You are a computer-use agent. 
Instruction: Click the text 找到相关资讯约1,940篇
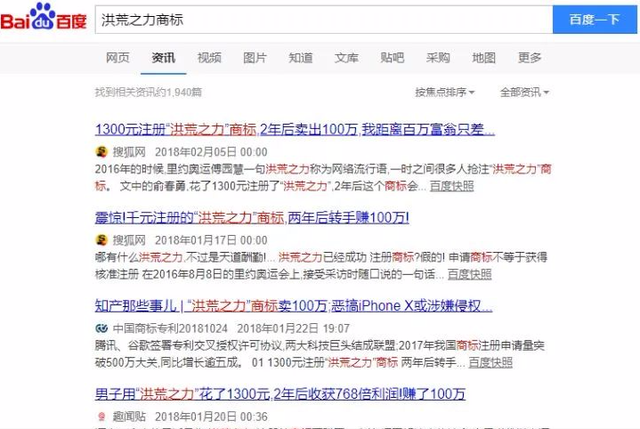(x=149, y=92)
